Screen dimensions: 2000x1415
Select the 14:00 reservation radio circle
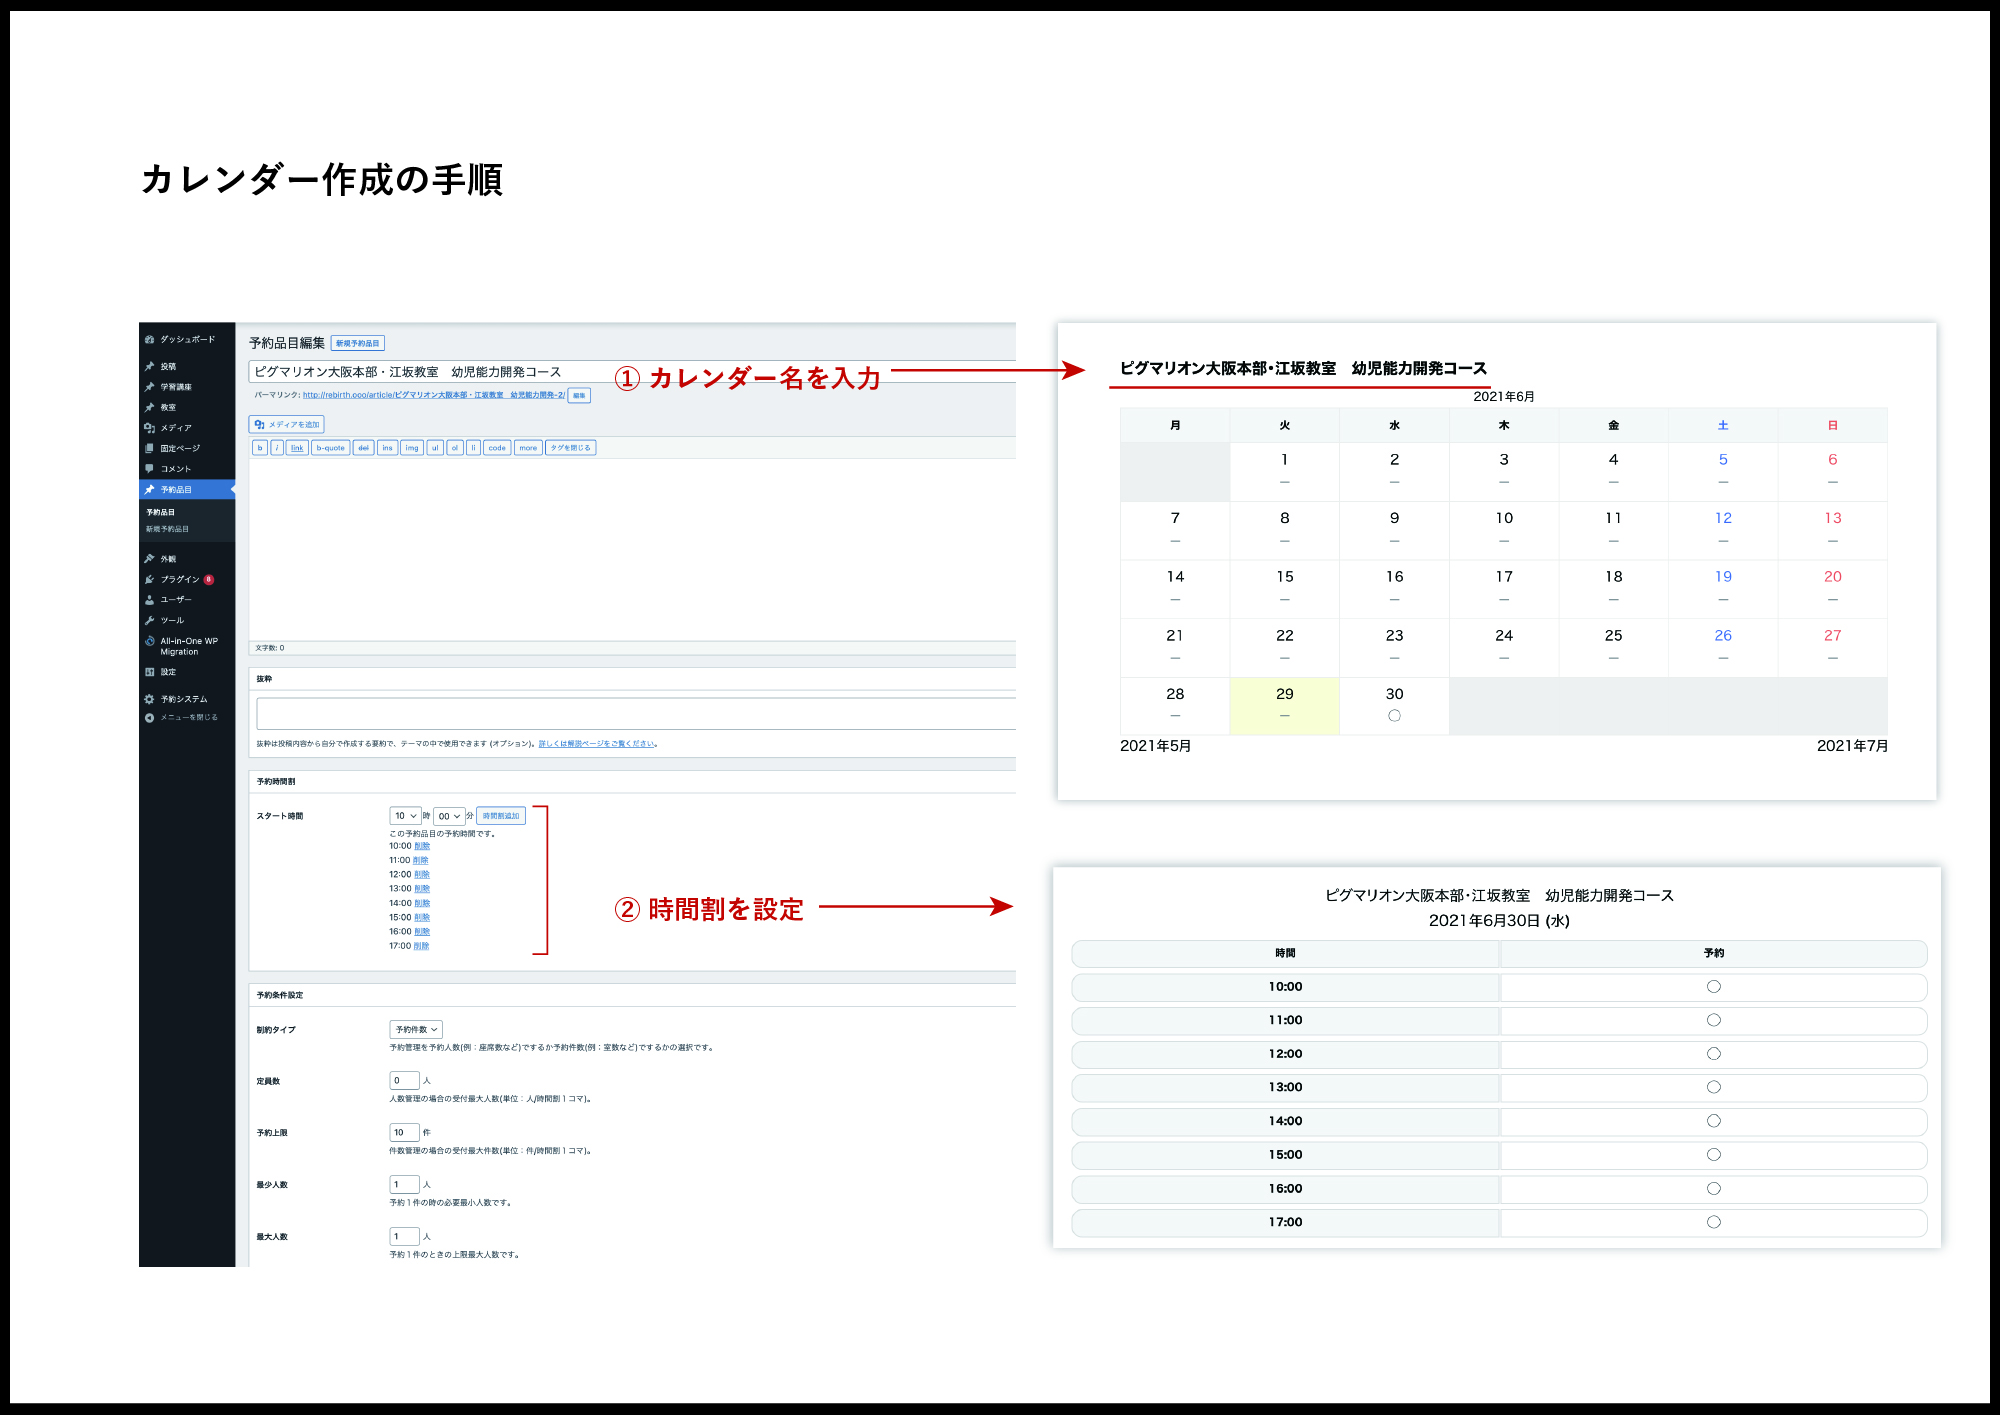[1713, 1121]
